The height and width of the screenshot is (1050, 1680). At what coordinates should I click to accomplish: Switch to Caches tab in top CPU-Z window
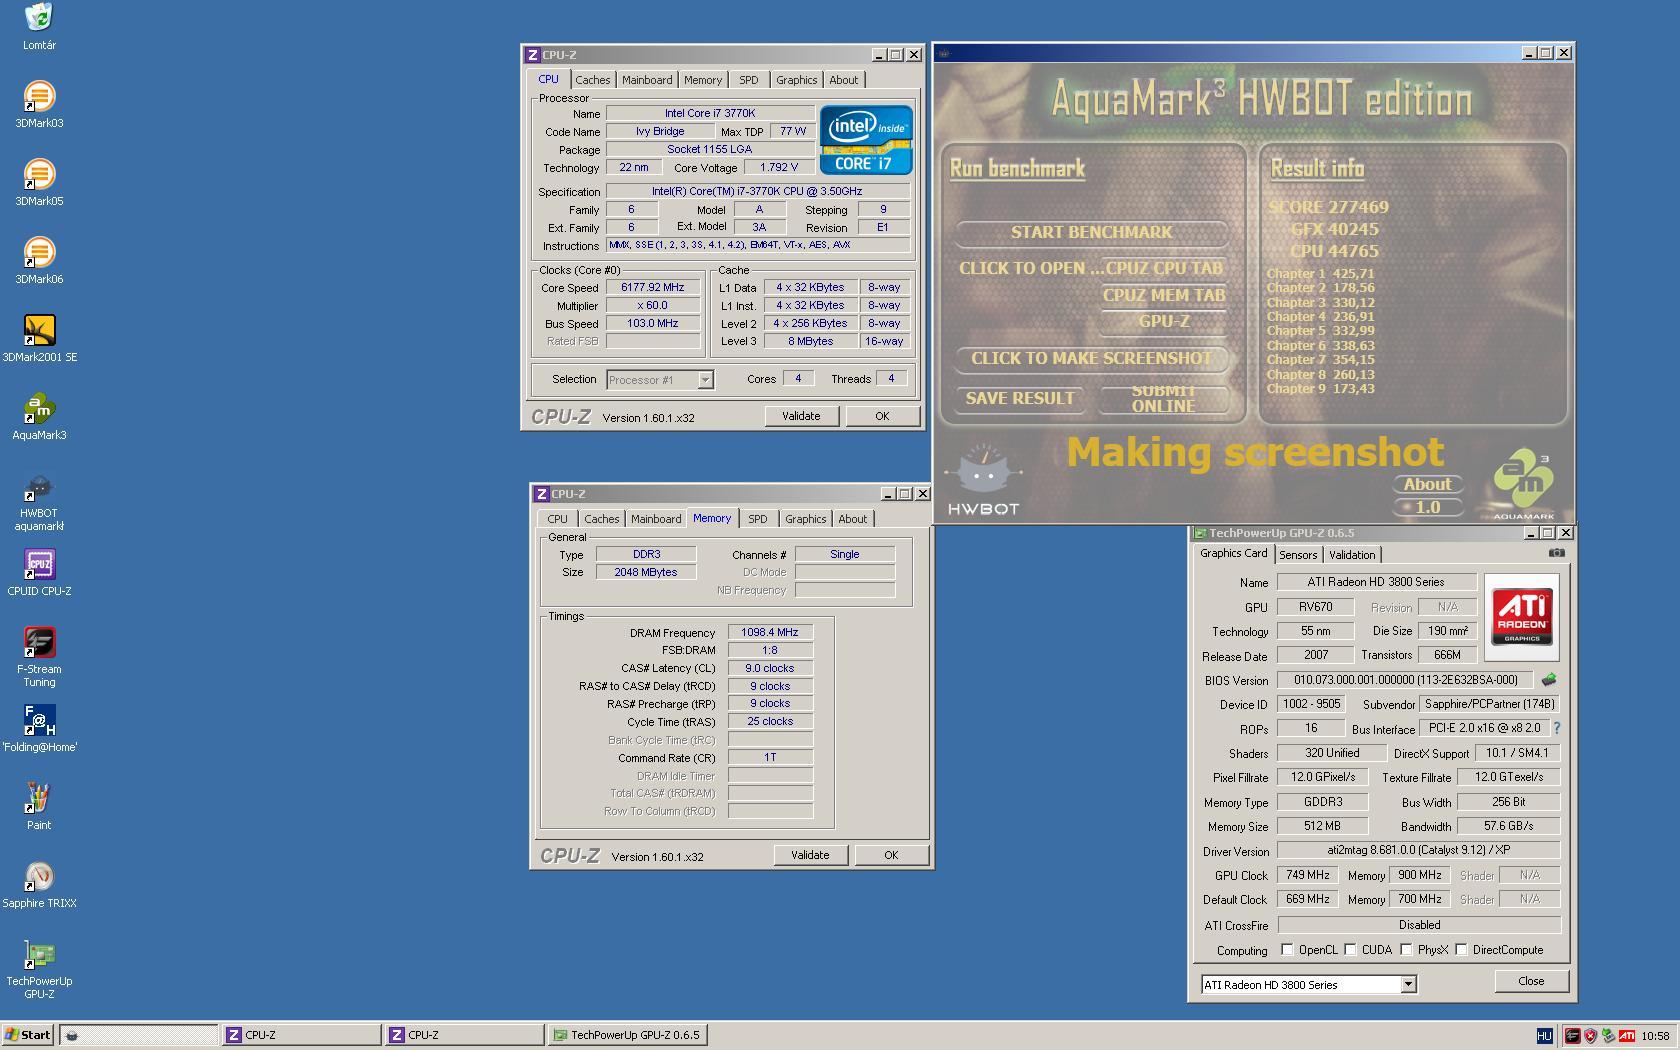(x=592, y=80)
